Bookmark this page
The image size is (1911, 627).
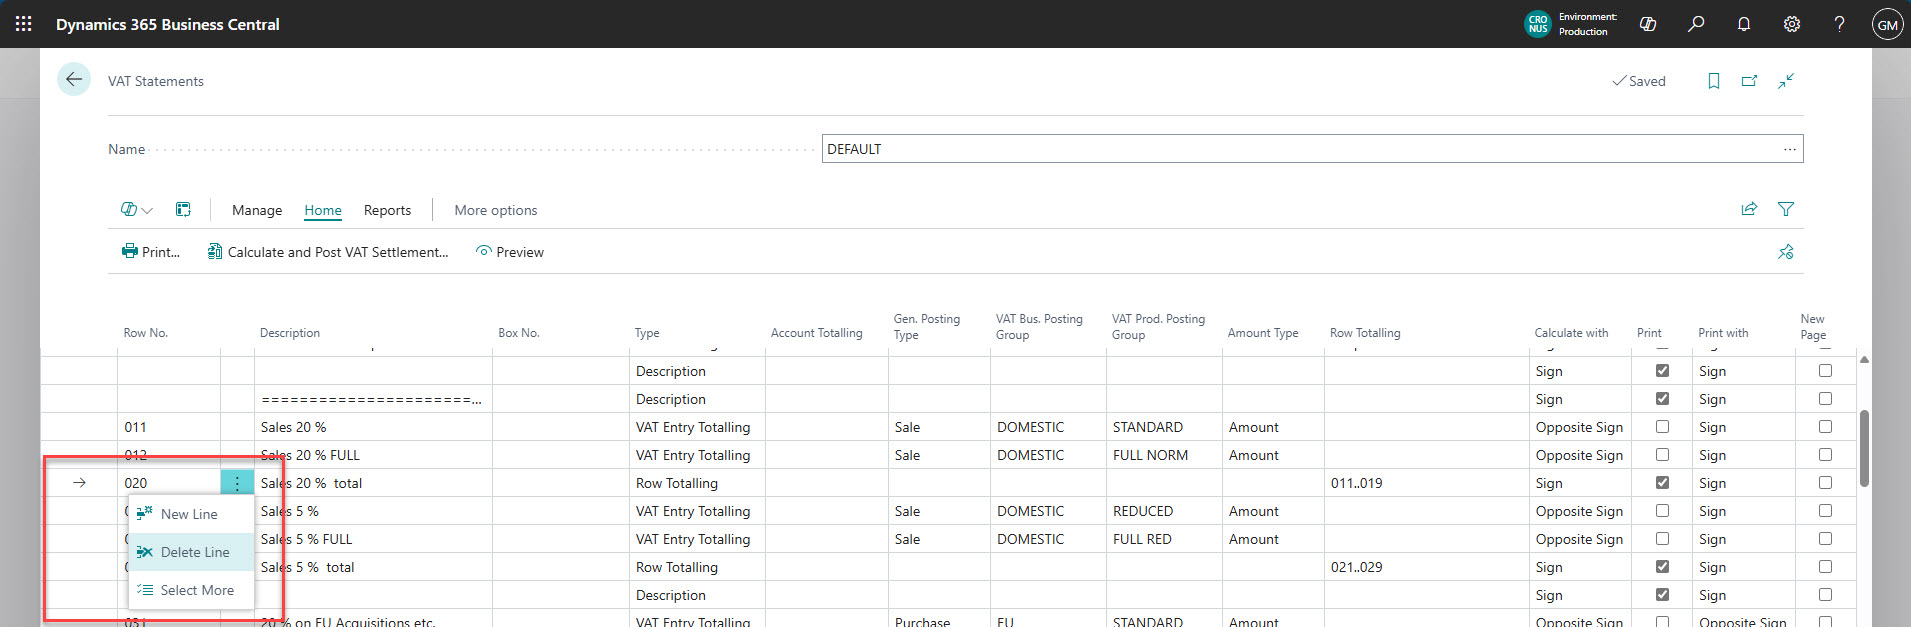pyautogui.click(x=1714, y=81)
